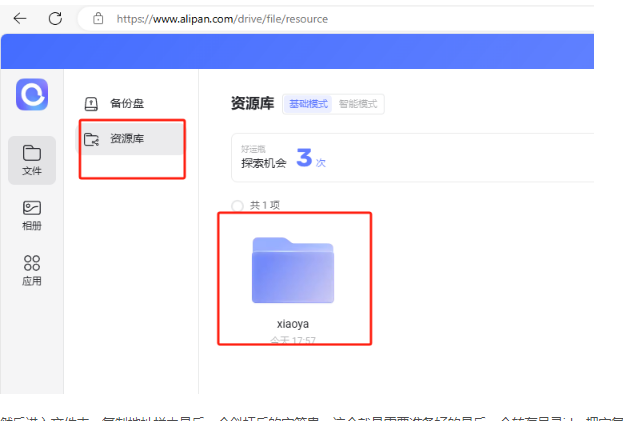
Task: Switch to 基础模式 tab
Action: pyautogui.click(x=307, y=104)
